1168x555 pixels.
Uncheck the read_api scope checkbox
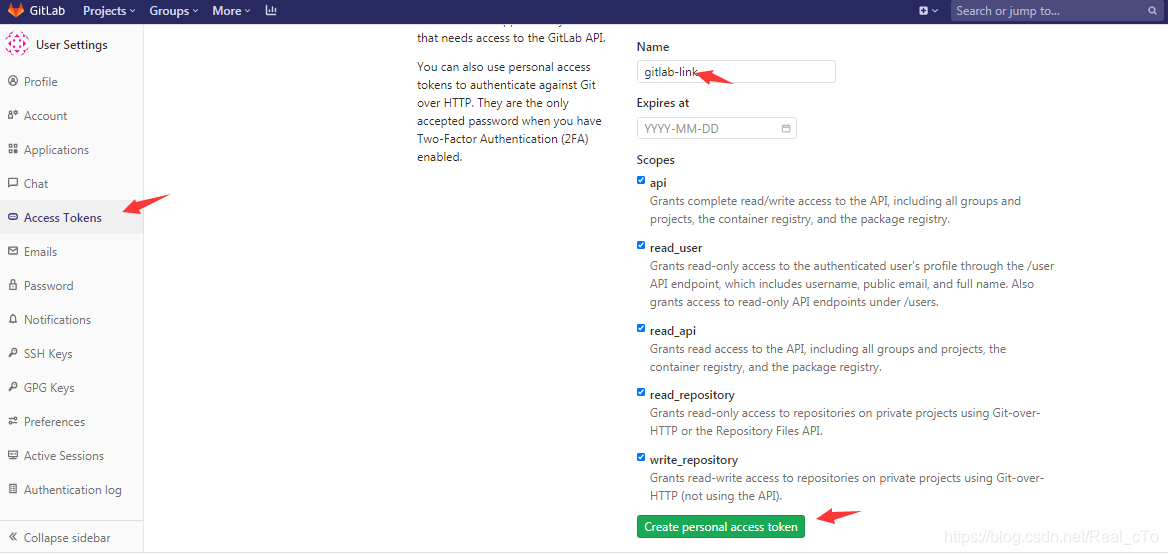tap(641, 328)
